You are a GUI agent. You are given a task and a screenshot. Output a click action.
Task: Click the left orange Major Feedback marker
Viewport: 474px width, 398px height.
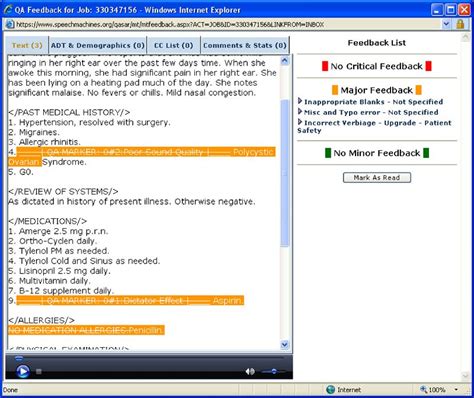point(335,90)
